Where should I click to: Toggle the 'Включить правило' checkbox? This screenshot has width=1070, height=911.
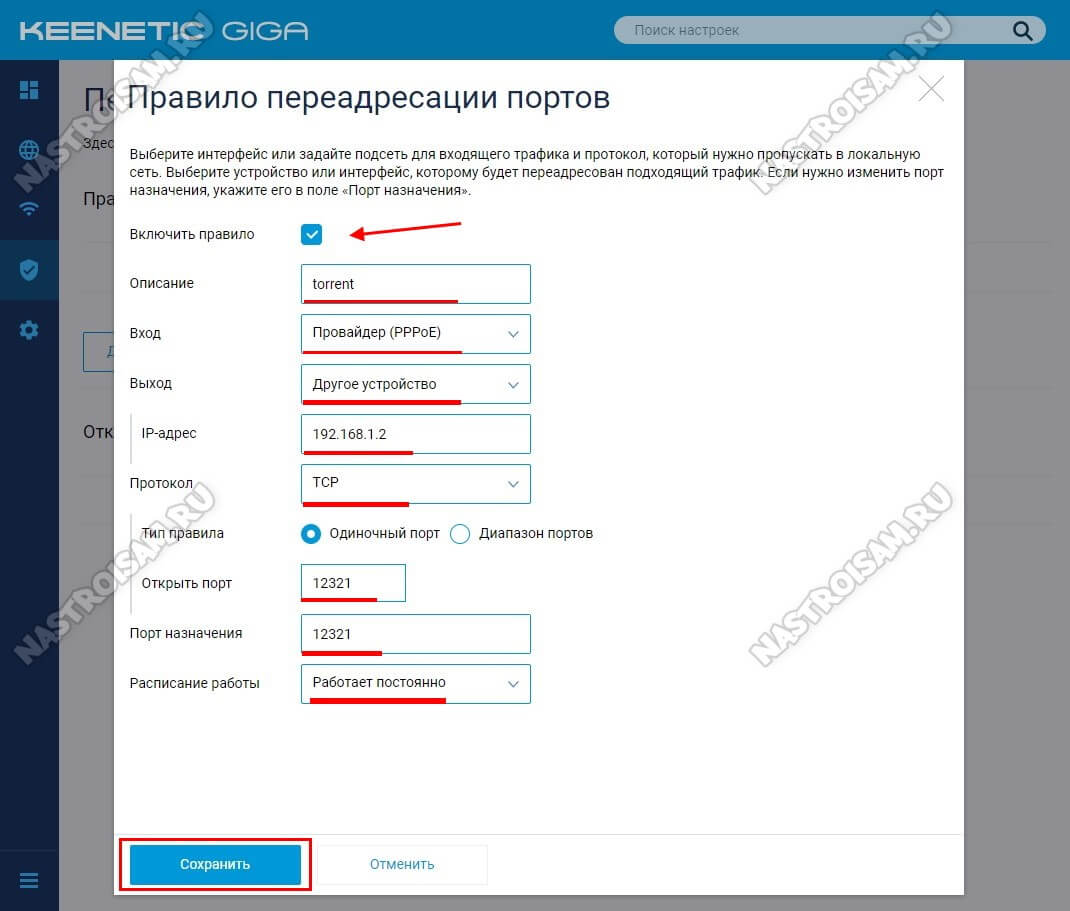coord(311,234)
